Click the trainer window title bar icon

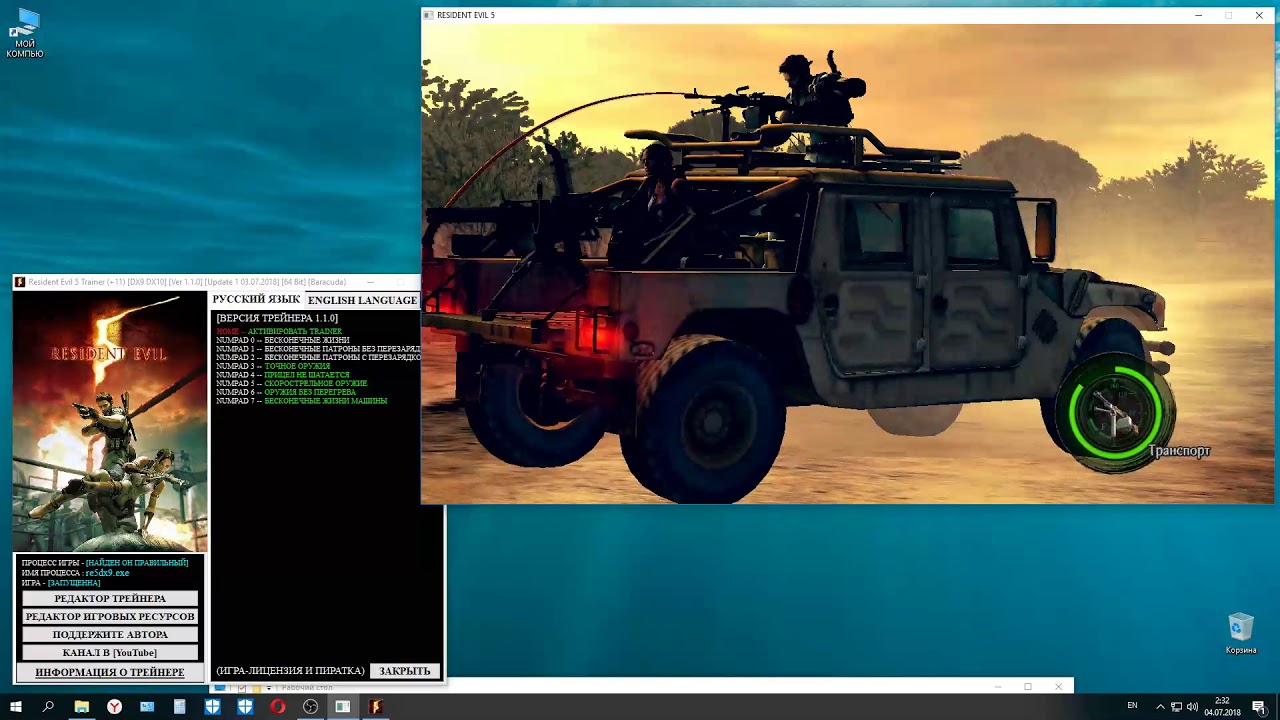(20, 282)
